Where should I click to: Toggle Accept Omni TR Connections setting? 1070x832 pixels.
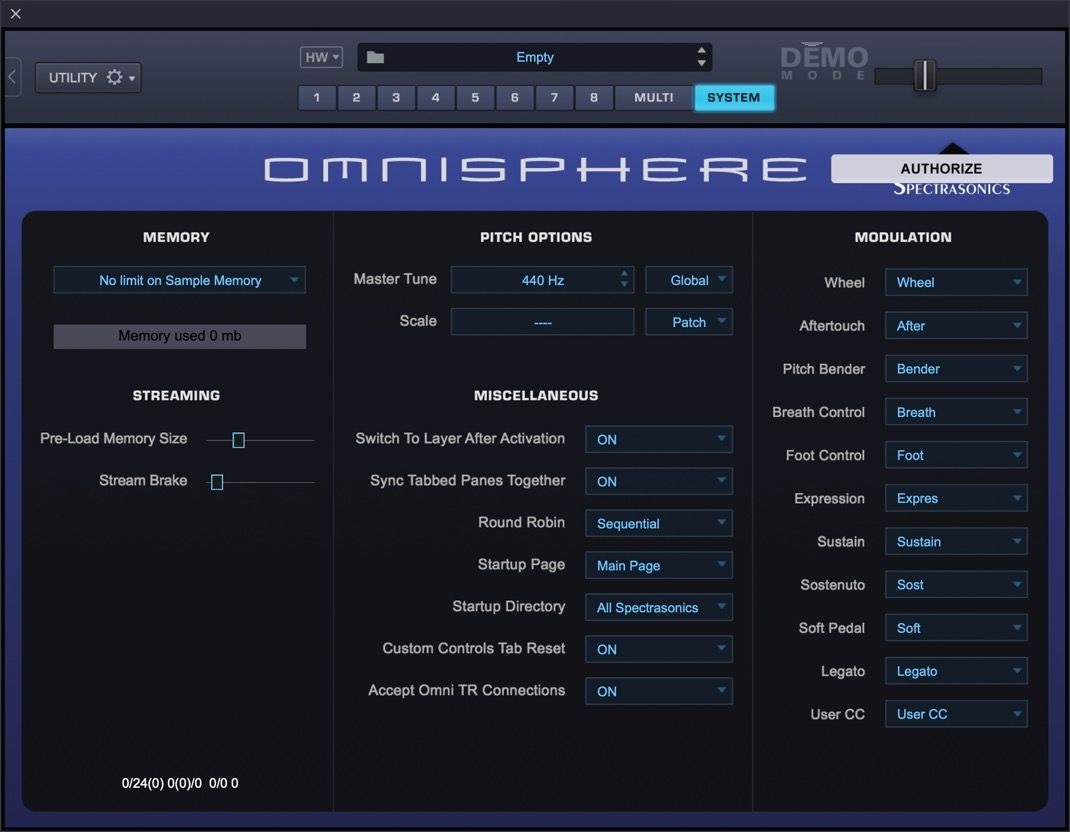click(x=659, y=691)
